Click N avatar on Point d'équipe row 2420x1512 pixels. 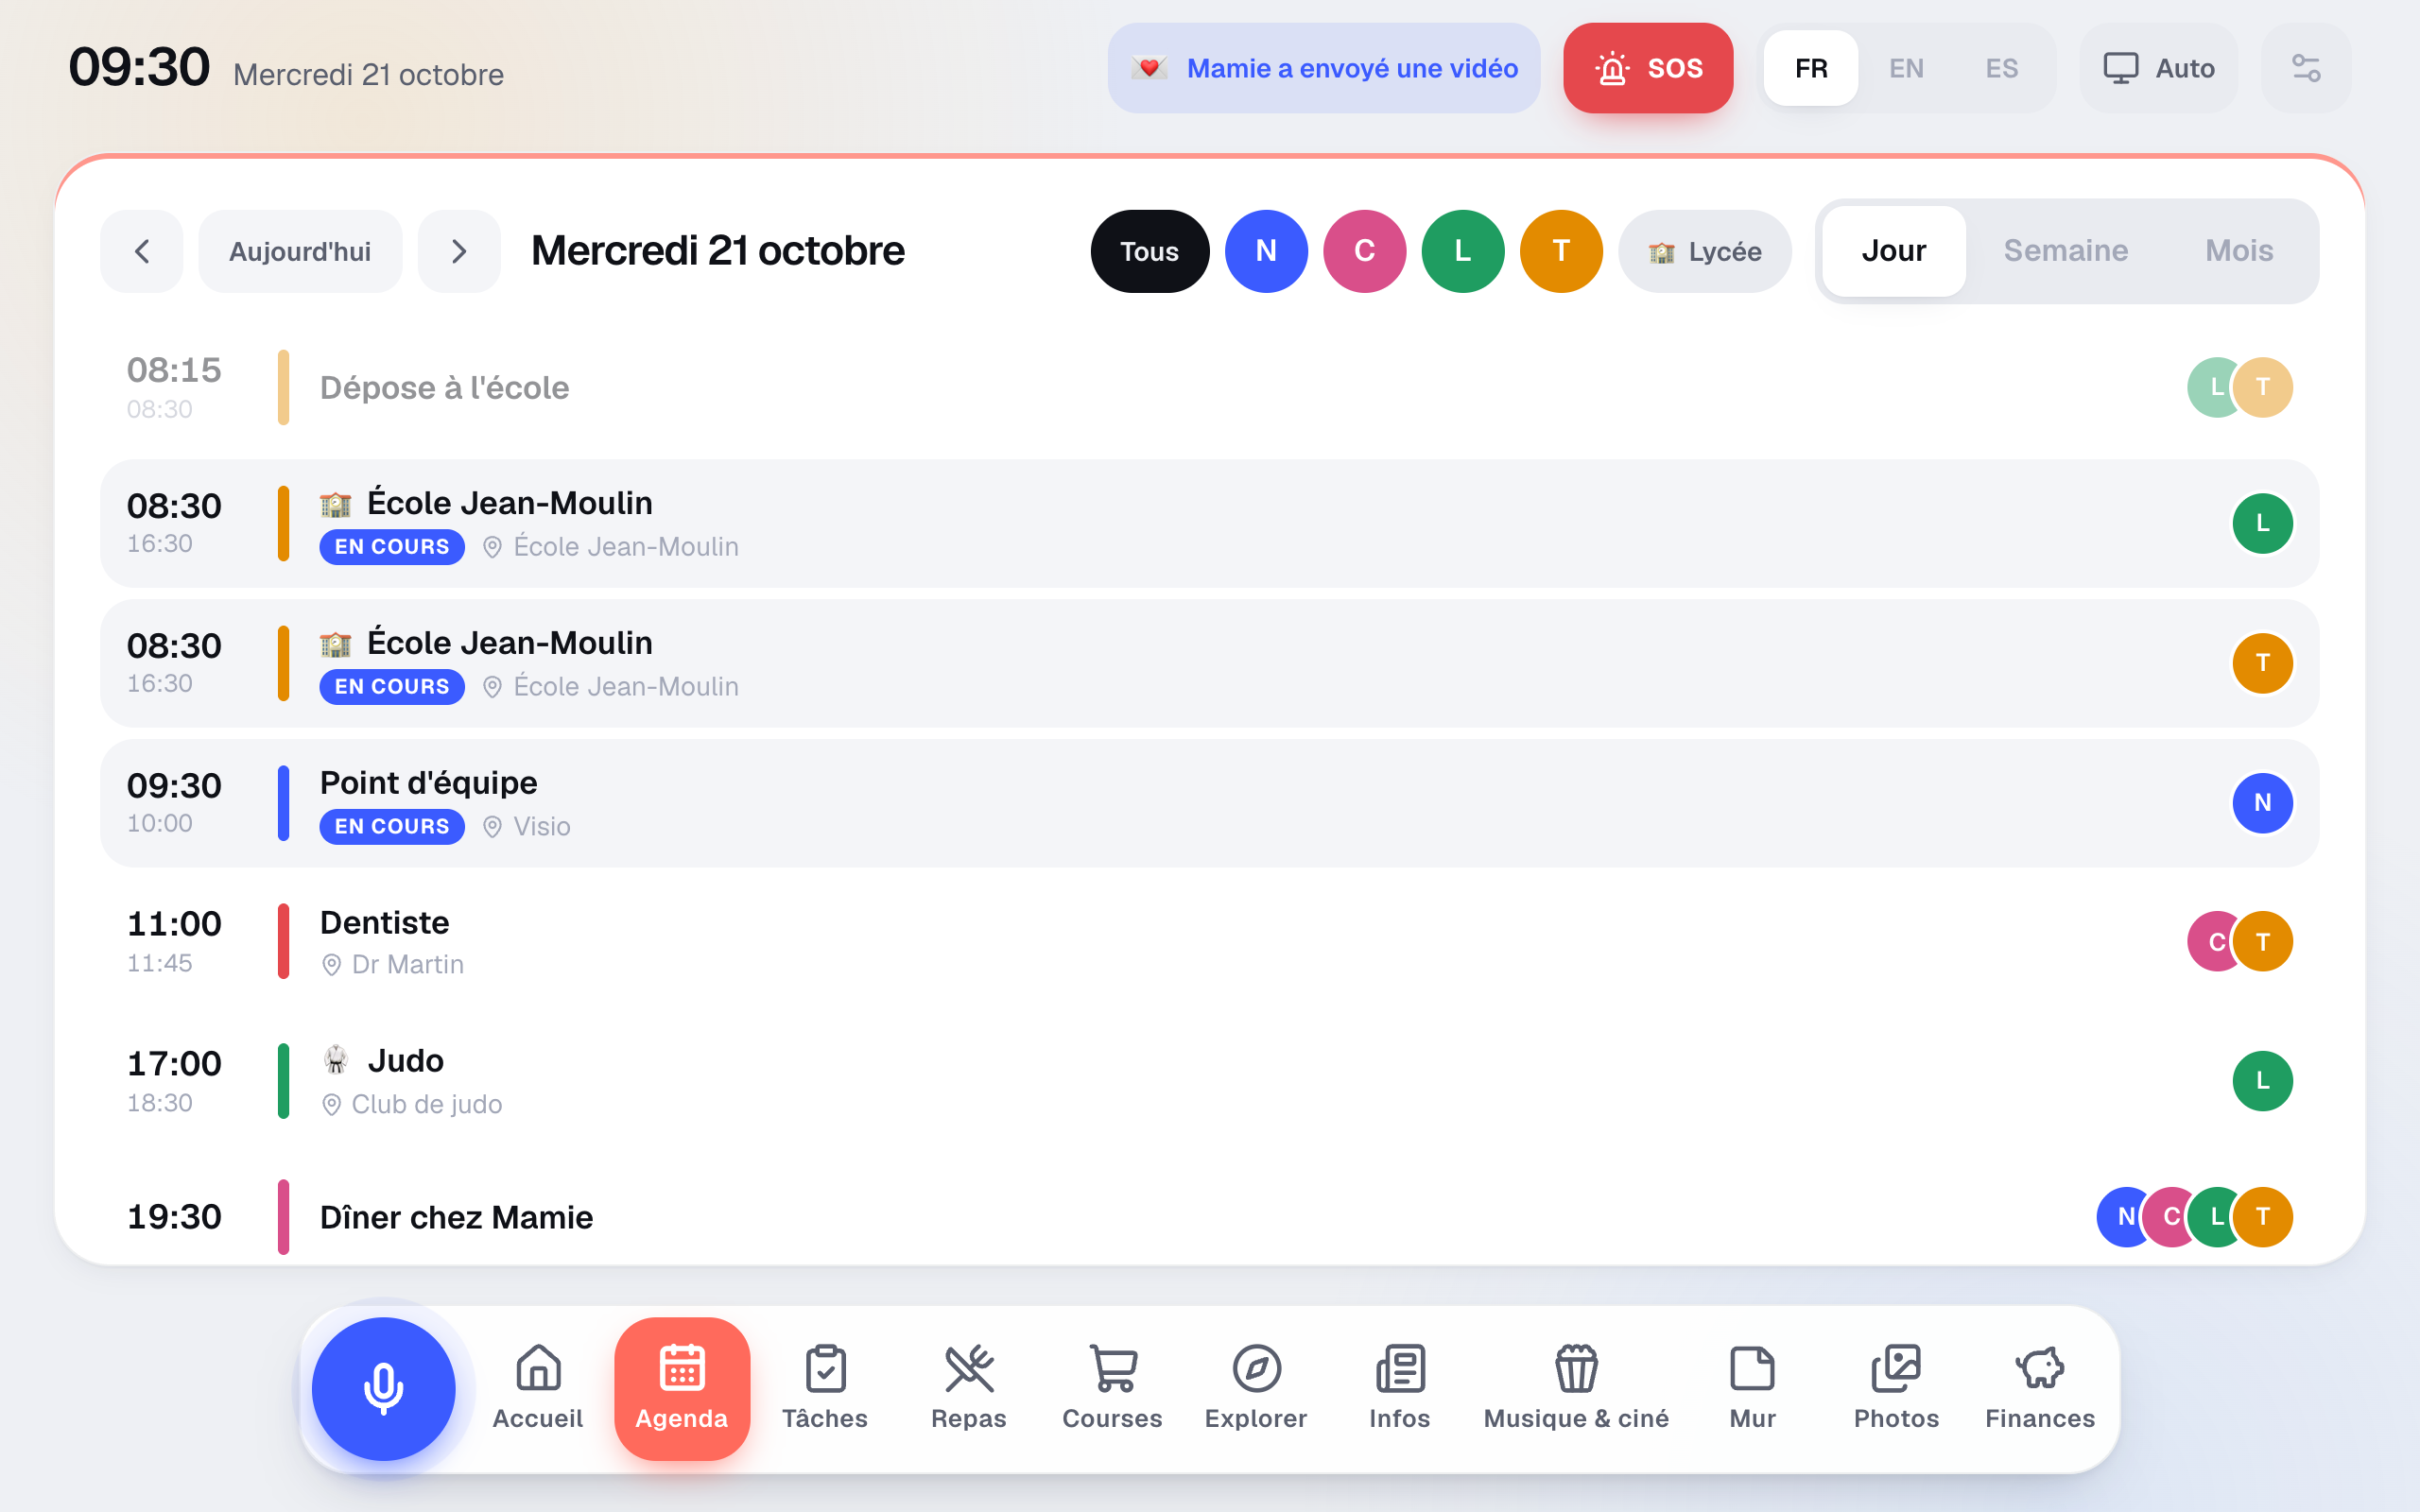pos(2262,803)
